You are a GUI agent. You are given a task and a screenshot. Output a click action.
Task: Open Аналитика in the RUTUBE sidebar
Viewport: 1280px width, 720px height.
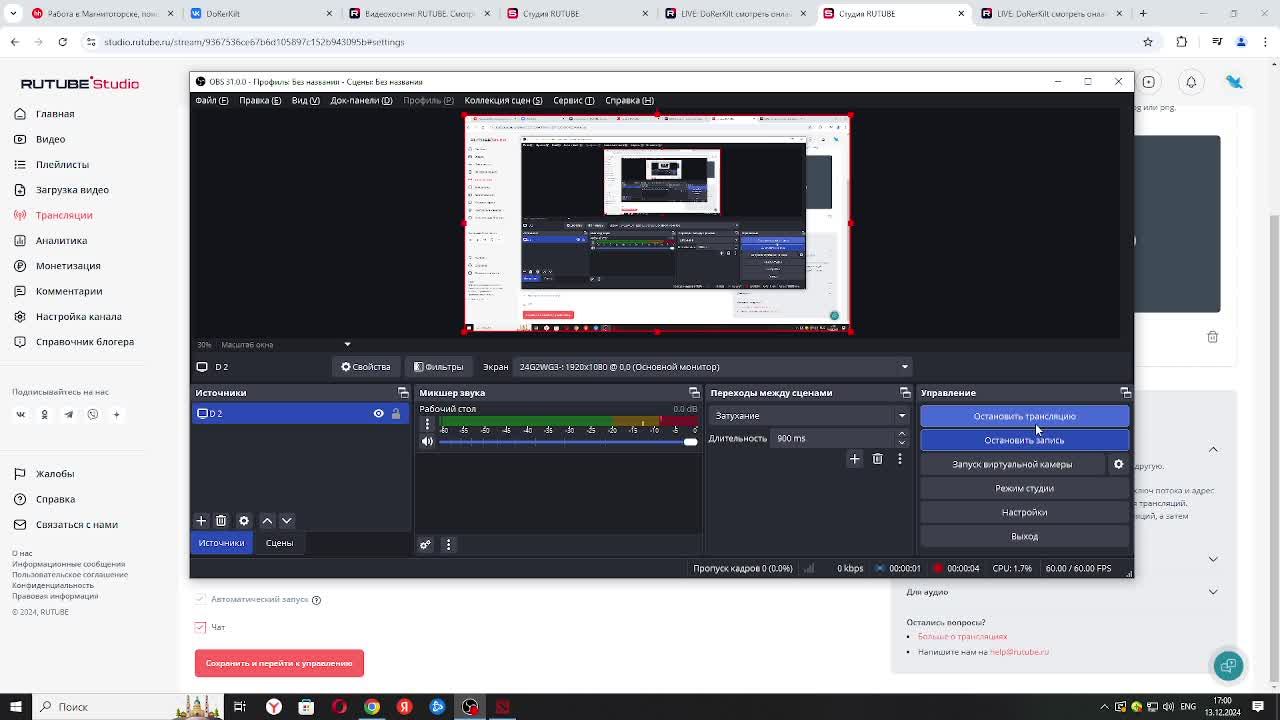tap(61, 240)
